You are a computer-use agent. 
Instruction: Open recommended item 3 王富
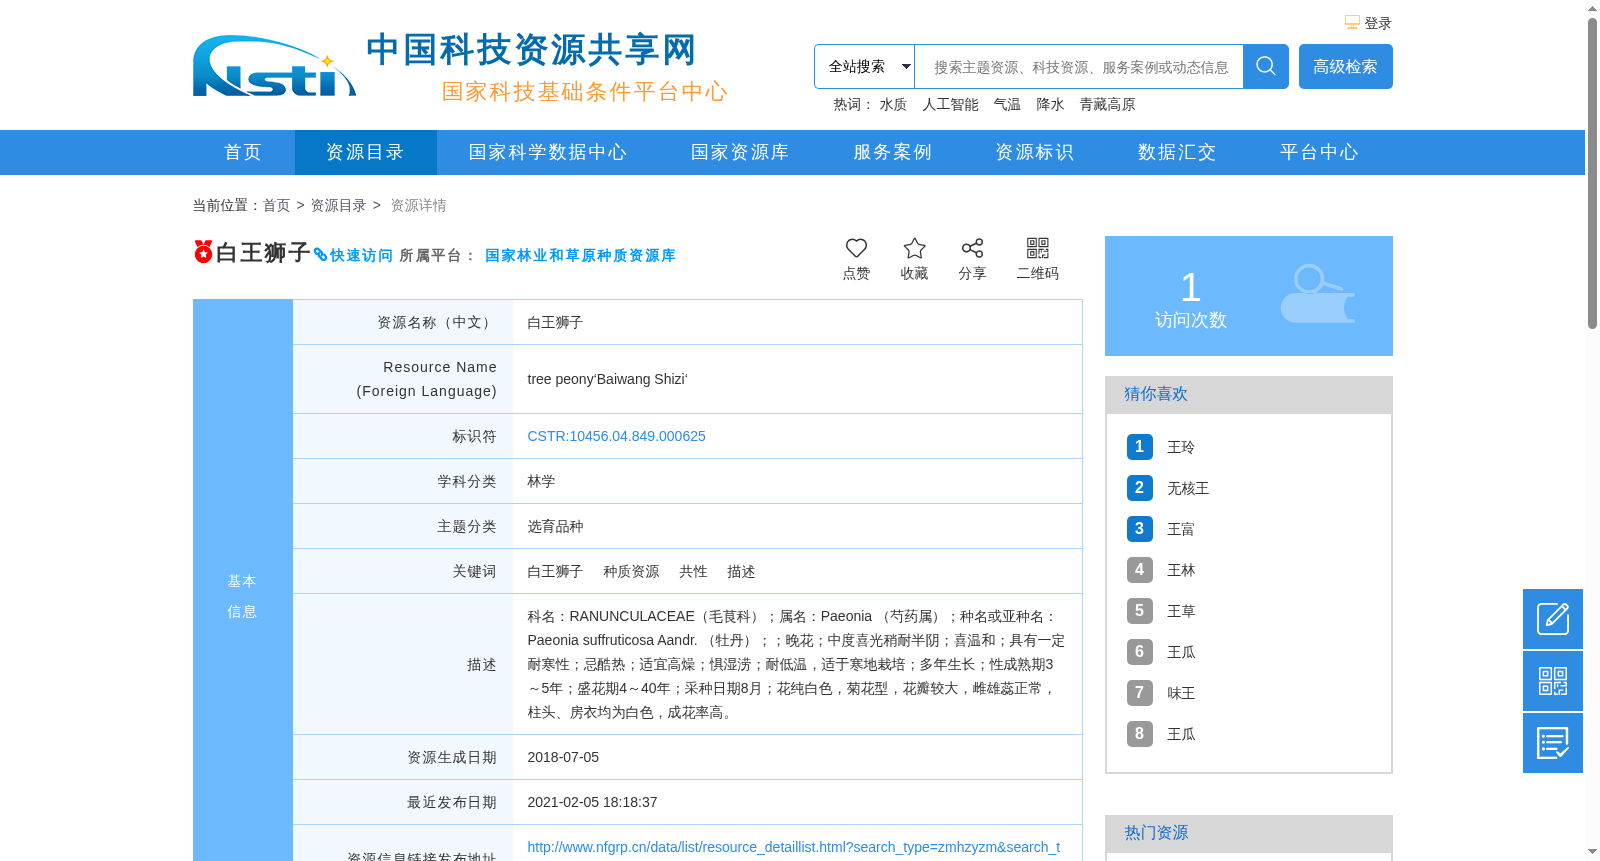1181,529
